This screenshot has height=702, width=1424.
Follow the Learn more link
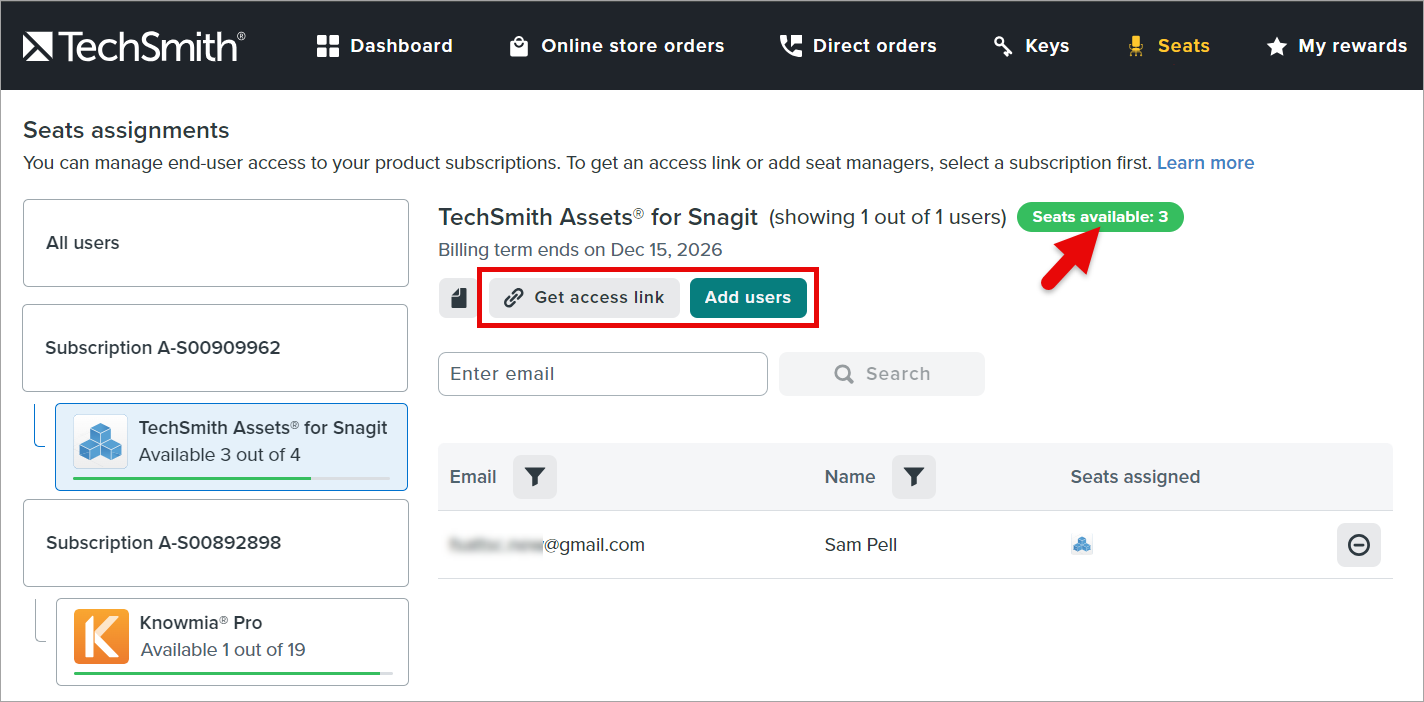click(x=1205, y=163)
